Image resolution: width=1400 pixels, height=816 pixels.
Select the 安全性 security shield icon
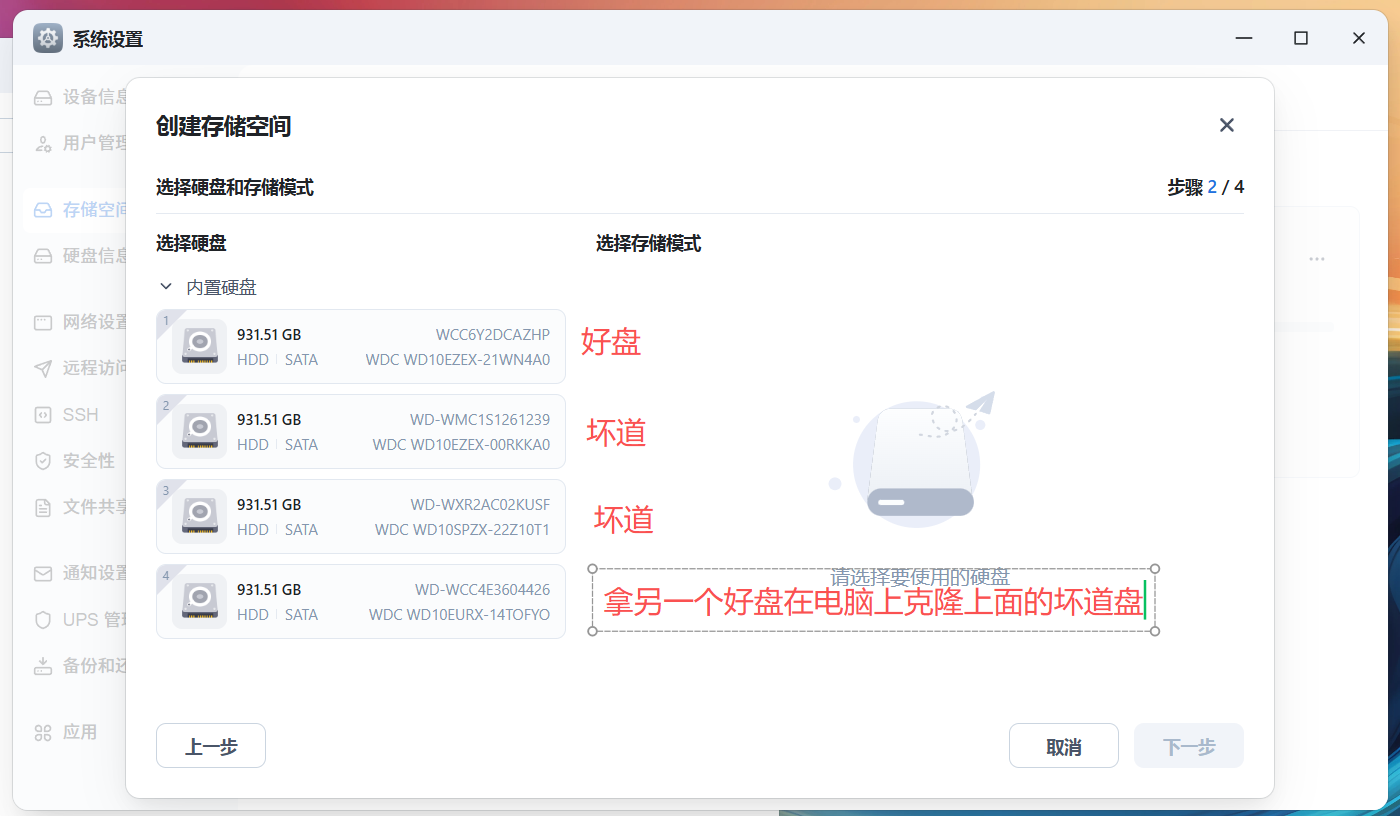tap(42, 460)
